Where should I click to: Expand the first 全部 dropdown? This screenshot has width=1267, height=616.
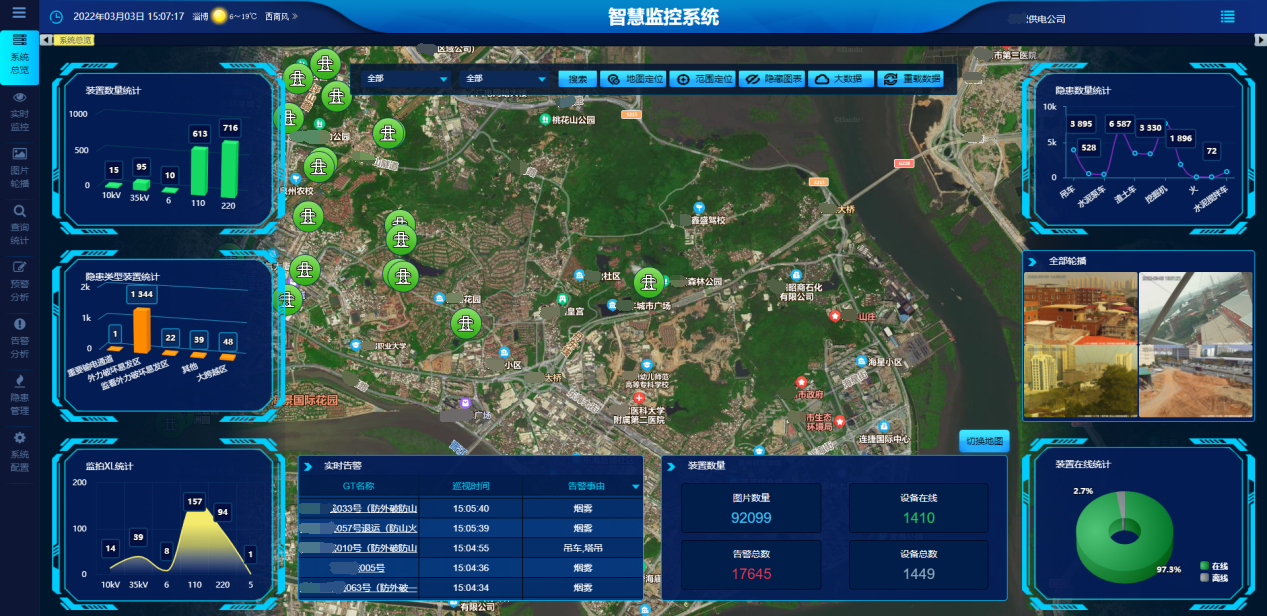(x=406, y=79)
